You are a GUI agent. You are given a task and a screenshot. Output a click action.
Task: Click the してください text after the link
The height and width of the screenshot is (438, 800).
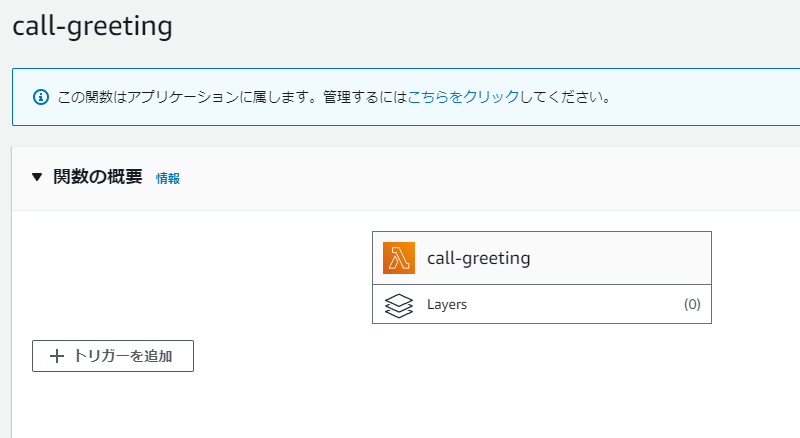(564, 96)
